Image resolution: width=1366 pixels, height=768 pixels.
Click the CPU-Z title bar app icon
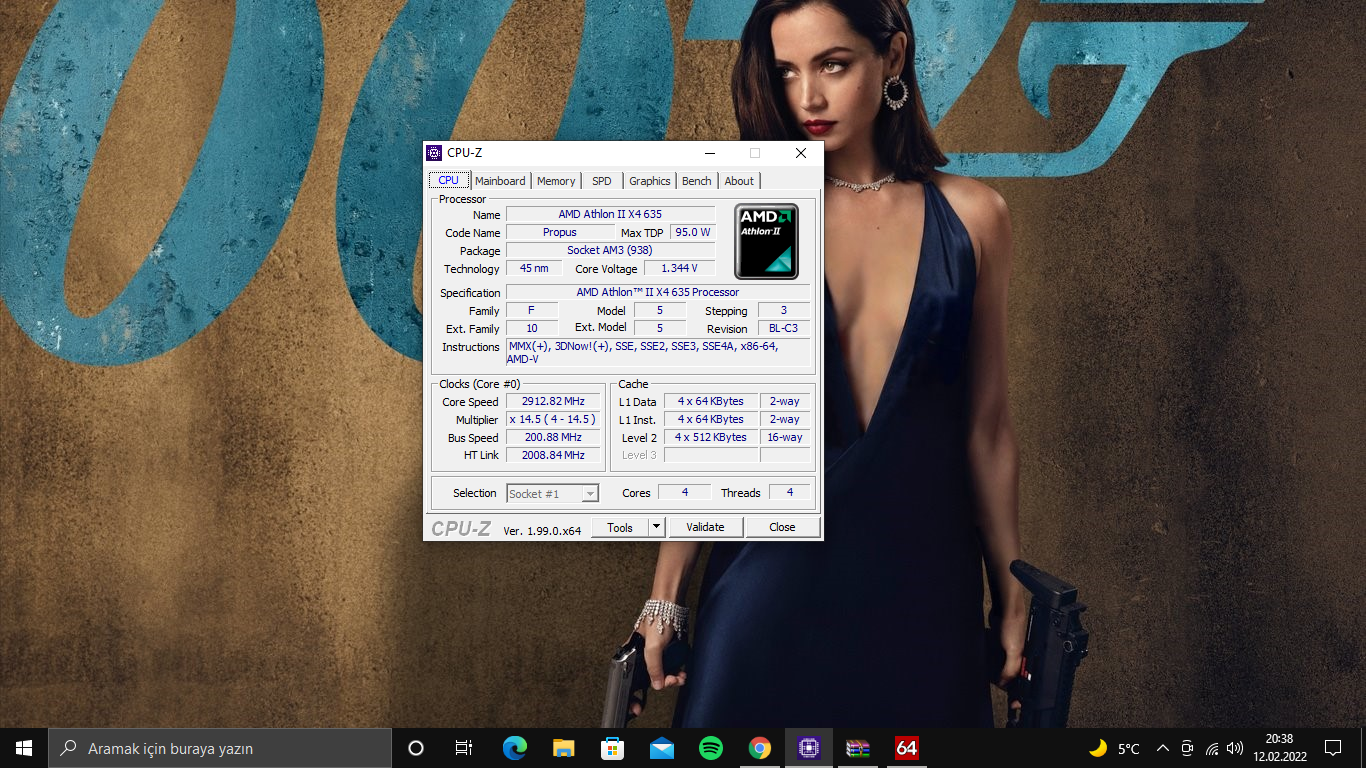click(x=434, y=153)
